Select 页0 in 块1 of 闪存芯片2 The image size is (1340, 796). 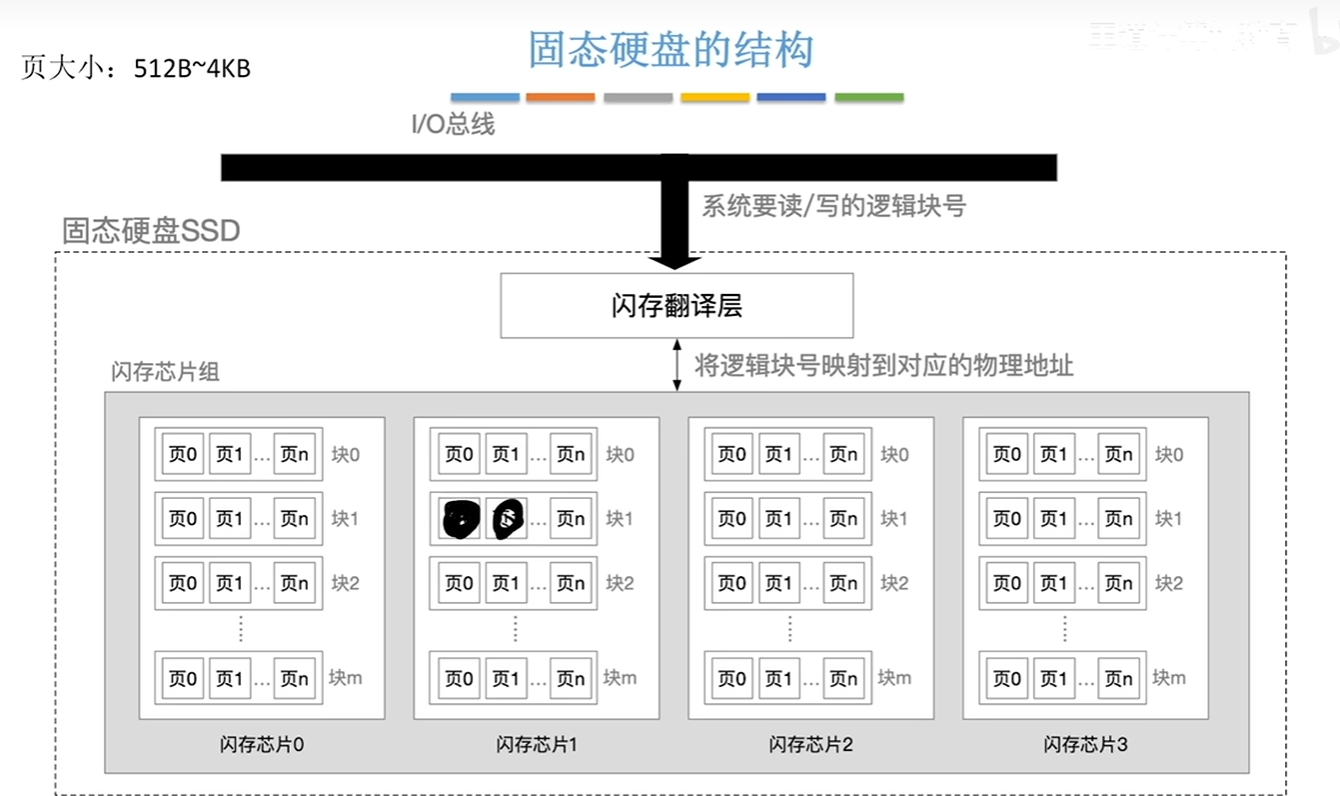coord(733,519)
